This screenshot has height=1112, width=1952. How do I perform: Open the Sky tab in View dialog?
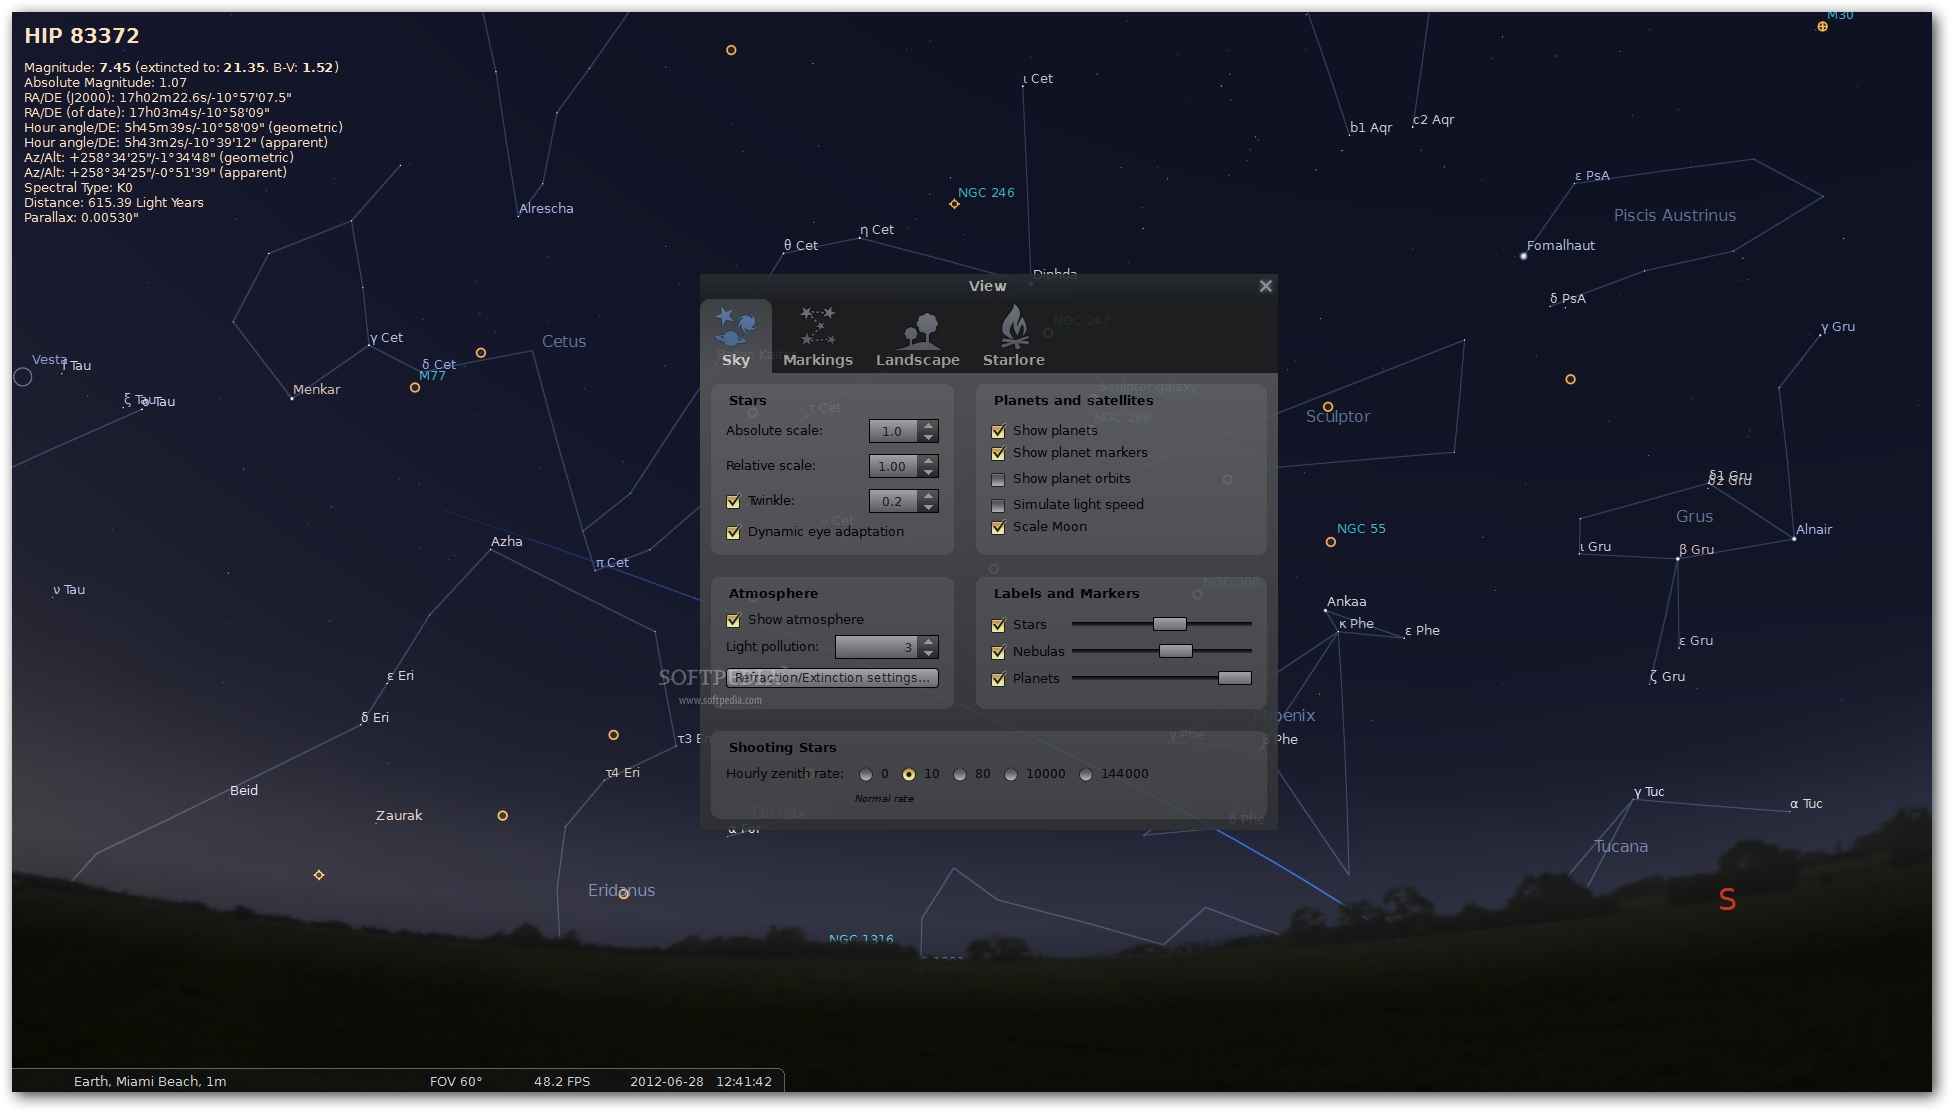[x=736, y=337]
